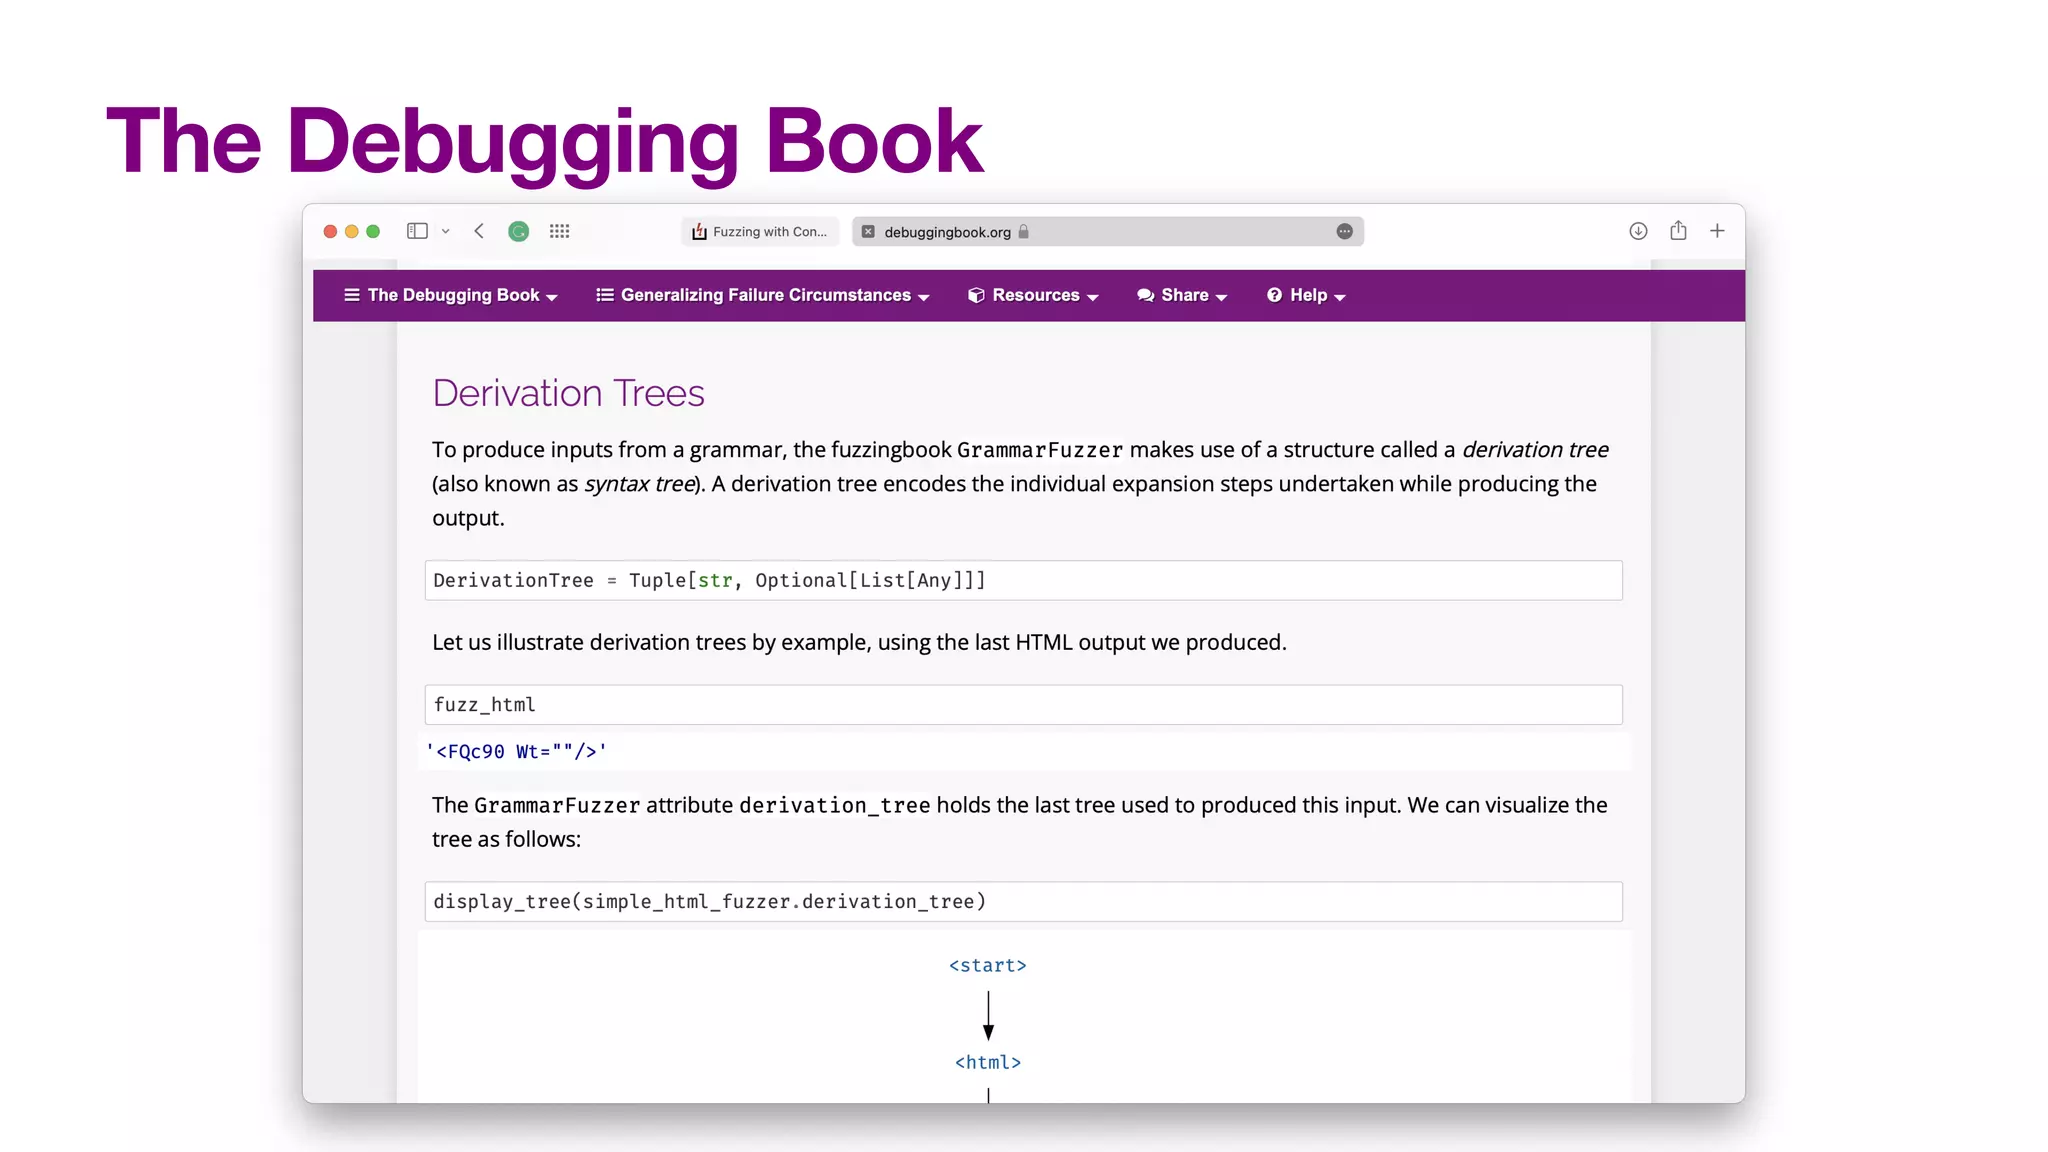Open The Debuggging Book navigation menu
The height and width of the screenshot is (1152, 2048).
point(451,295)
